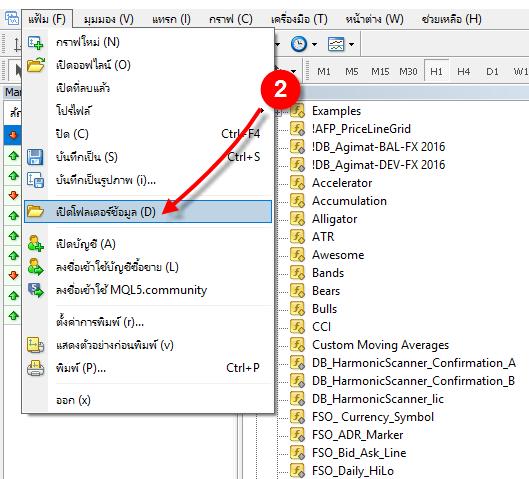
Task: Choose พิมพ์ (P)... menu entry
Action: [148, 368]
